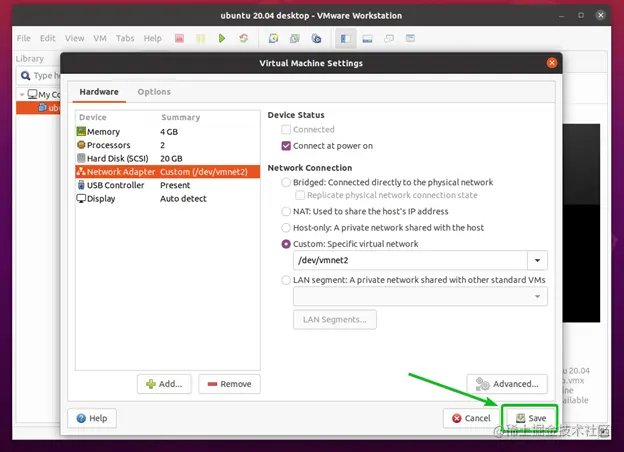Open the VM menu

[100, 38]
